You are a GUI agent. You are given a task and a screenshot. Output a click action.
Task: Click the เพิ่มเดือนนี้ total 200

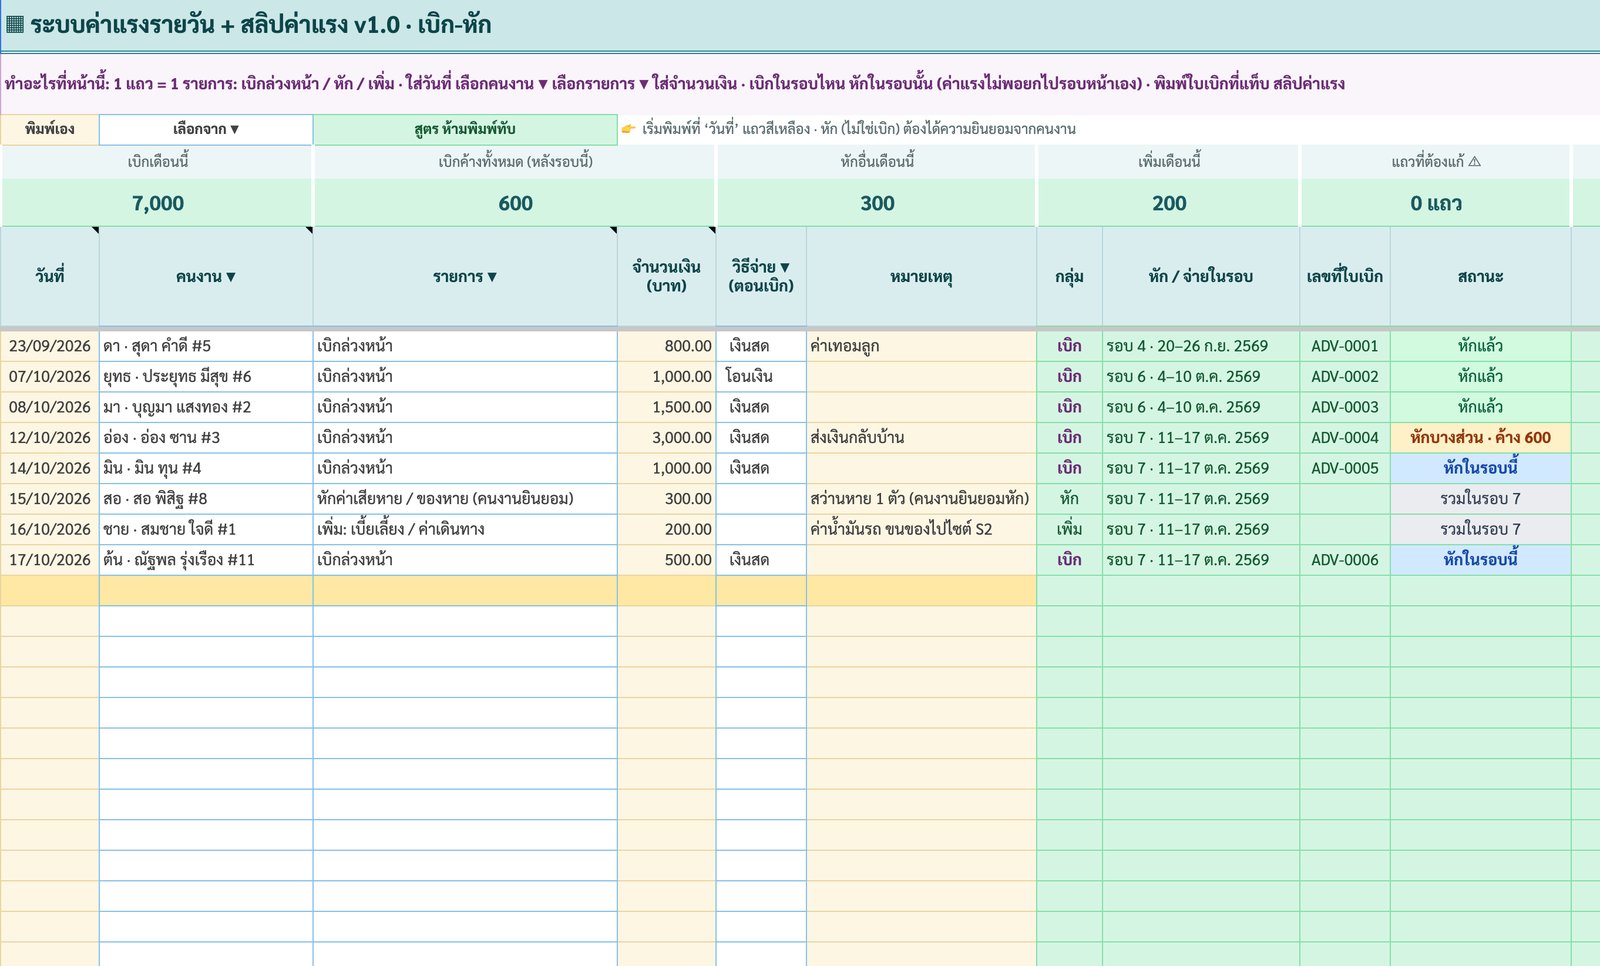click(x=1169, y=203)
